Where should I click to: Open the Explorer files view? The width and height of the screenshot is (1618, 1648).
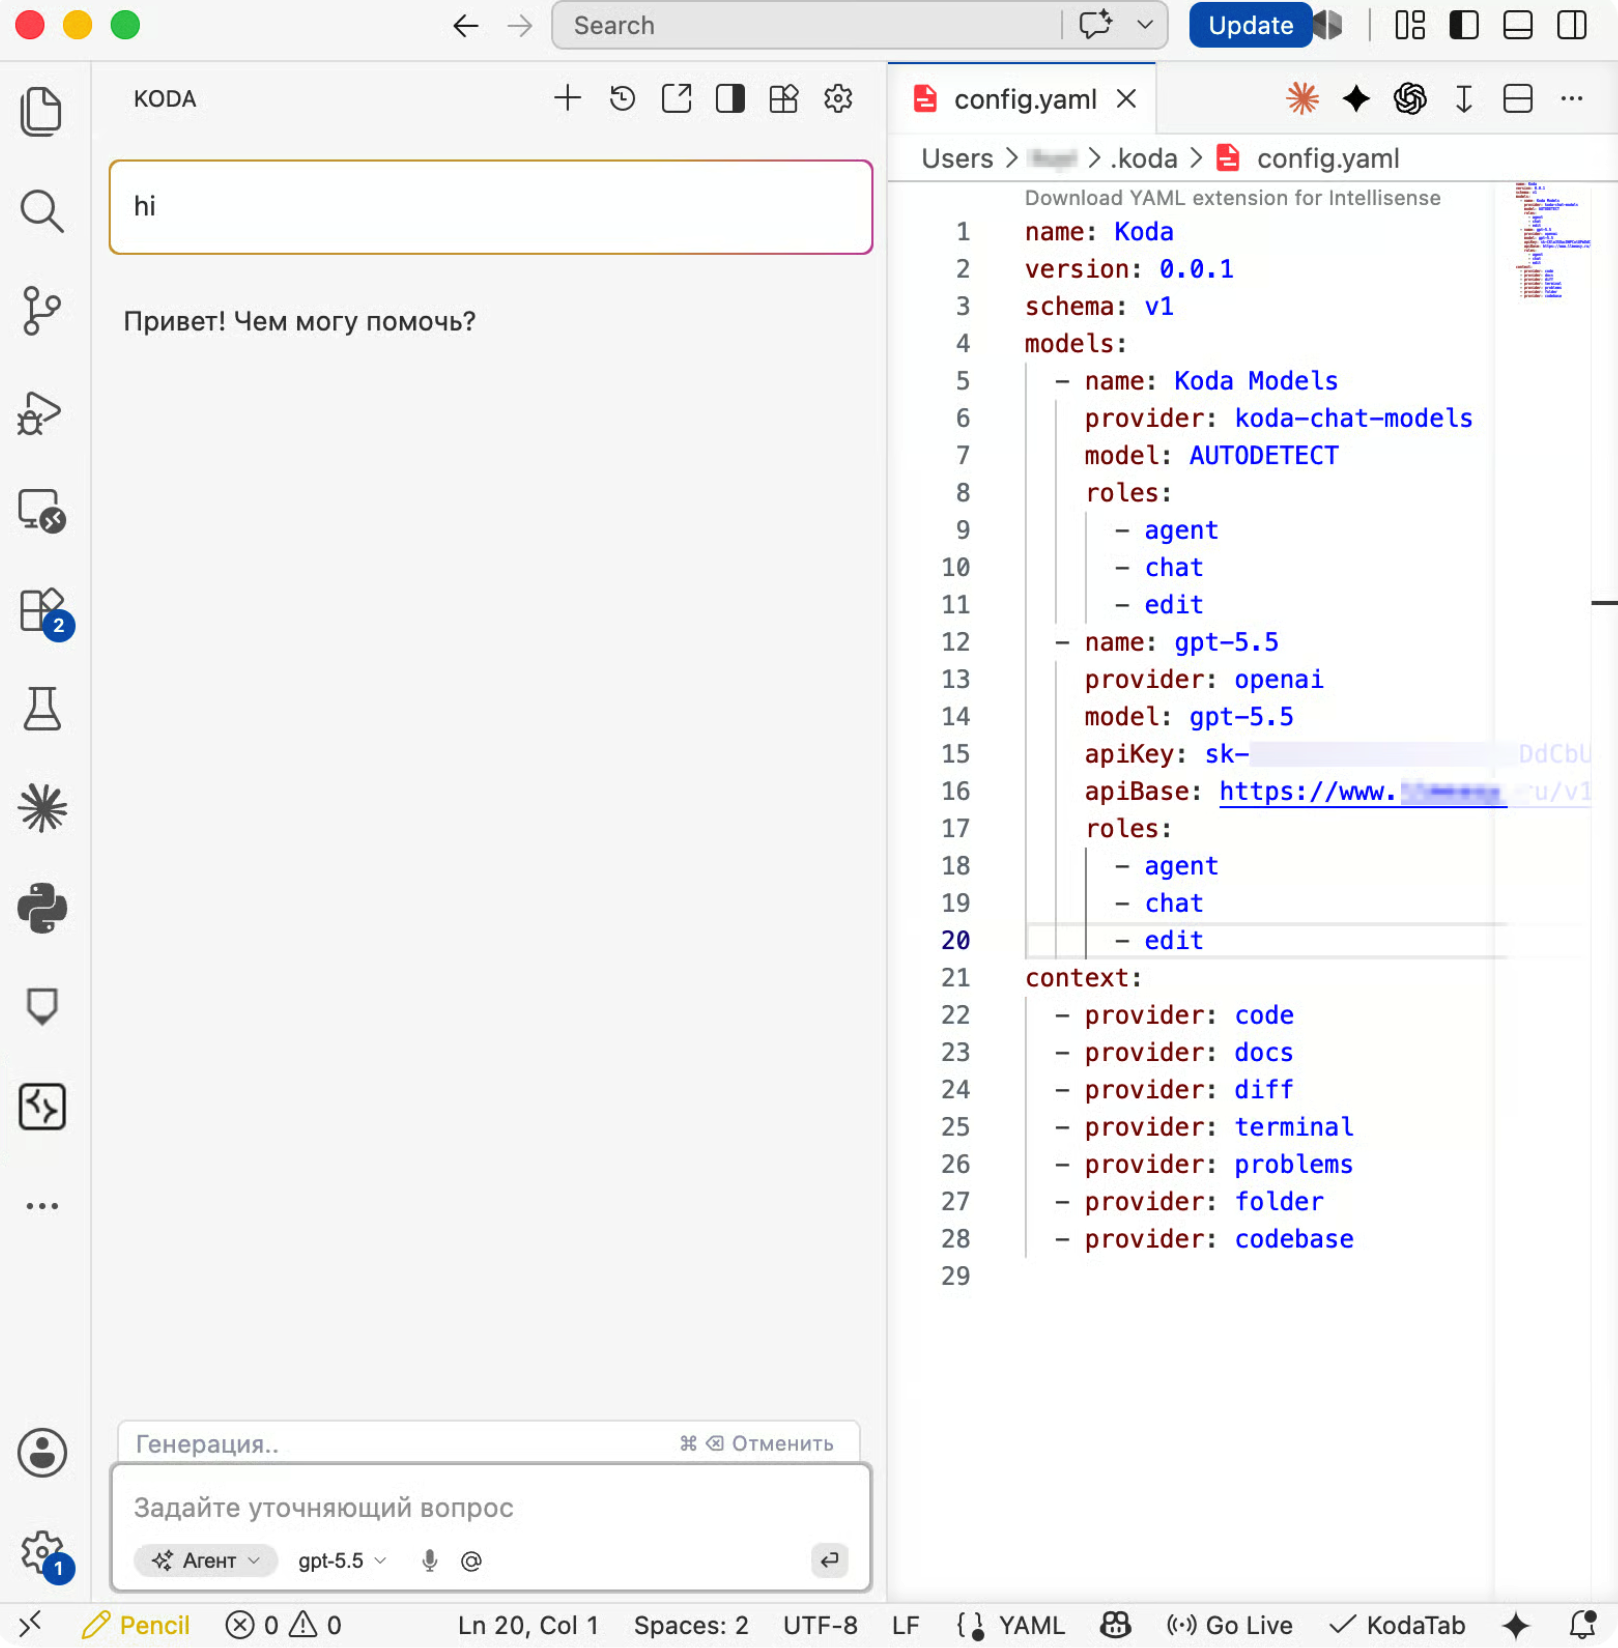41,110
